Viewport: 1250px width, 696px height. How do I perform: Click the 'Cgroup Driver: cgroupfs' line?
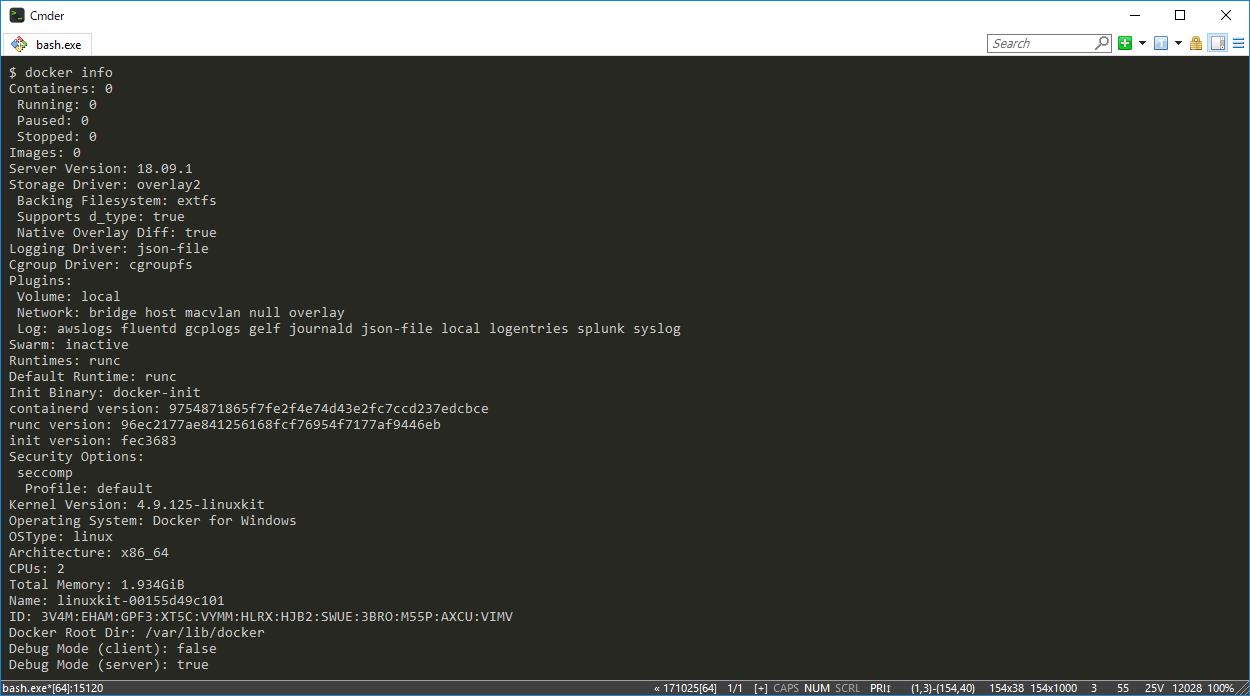click(x=101, y=264)
